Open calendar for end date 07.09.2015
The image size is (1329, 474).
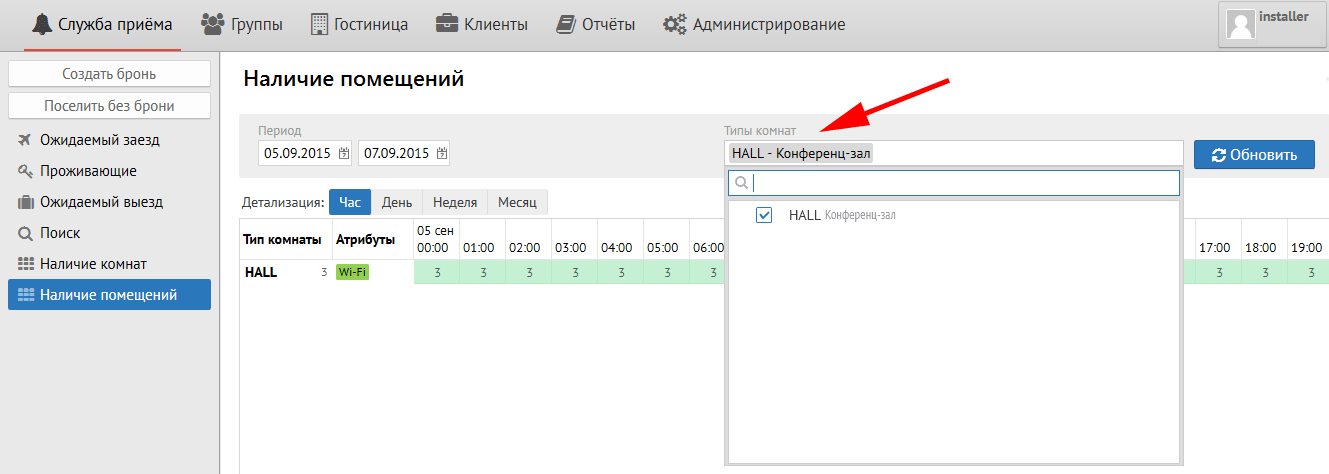click(x=442, y=153)
